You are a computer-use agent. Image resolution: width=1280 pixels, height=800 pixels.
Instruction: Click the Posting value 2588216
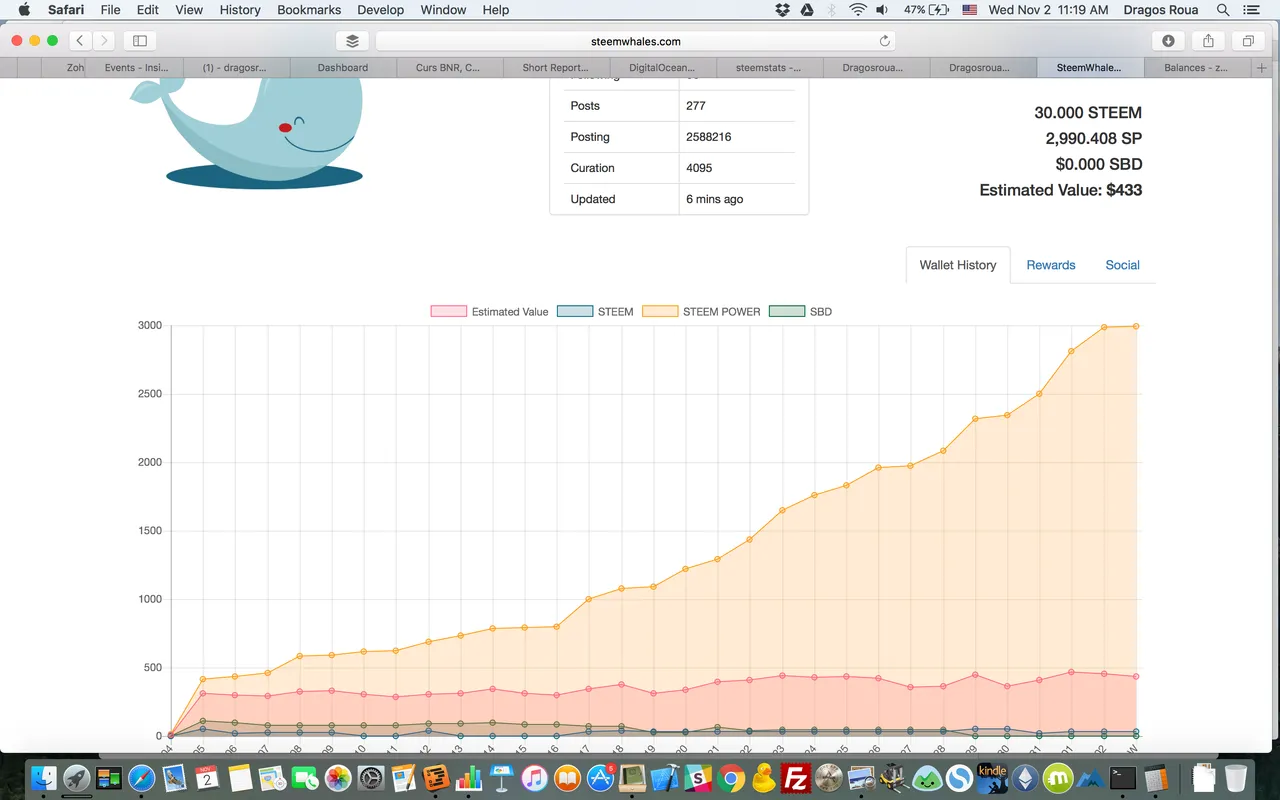[708, 137]
